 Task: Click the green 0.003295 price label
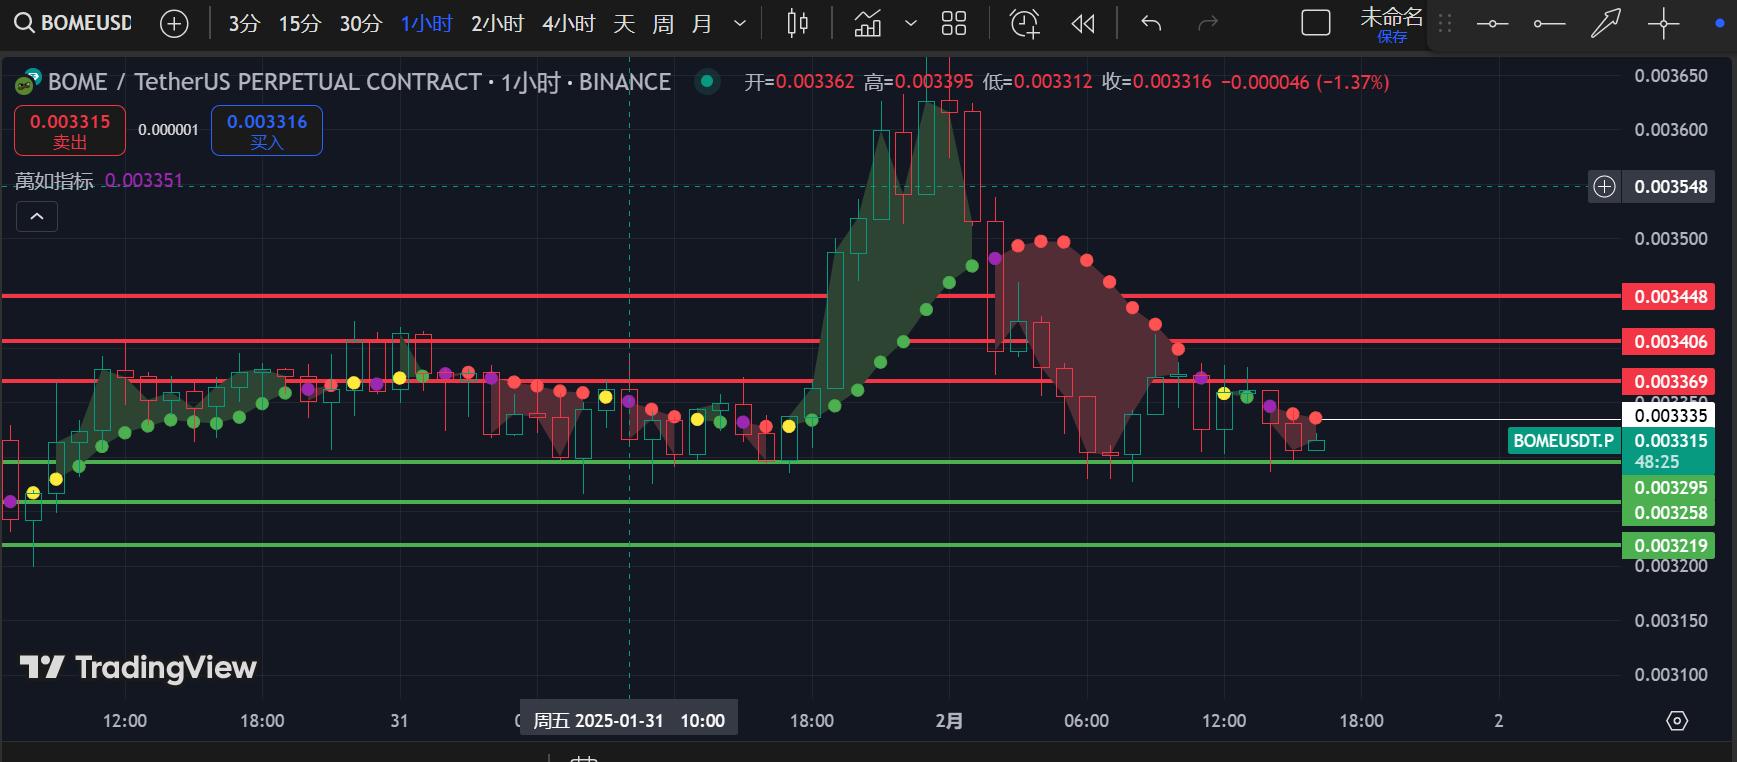tap(1669, 488)
